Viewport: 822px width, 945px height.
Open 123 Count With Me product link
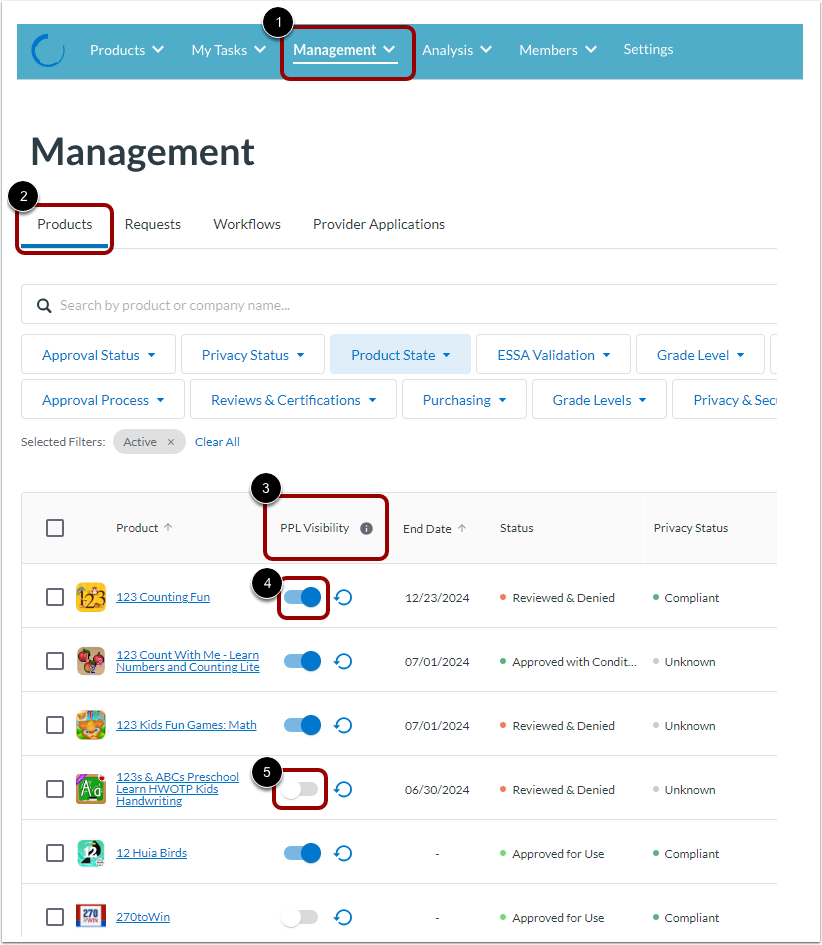187,661
